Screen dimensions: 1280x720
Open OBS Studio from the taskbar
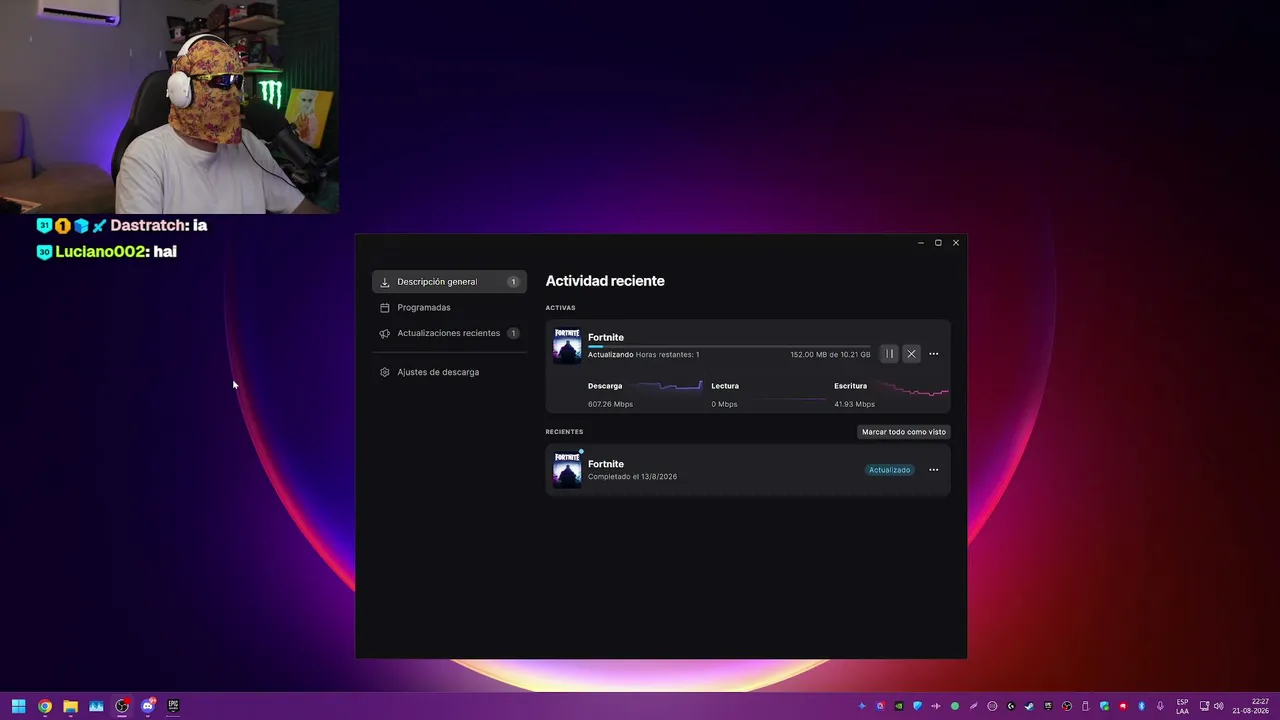click(122, 706)
